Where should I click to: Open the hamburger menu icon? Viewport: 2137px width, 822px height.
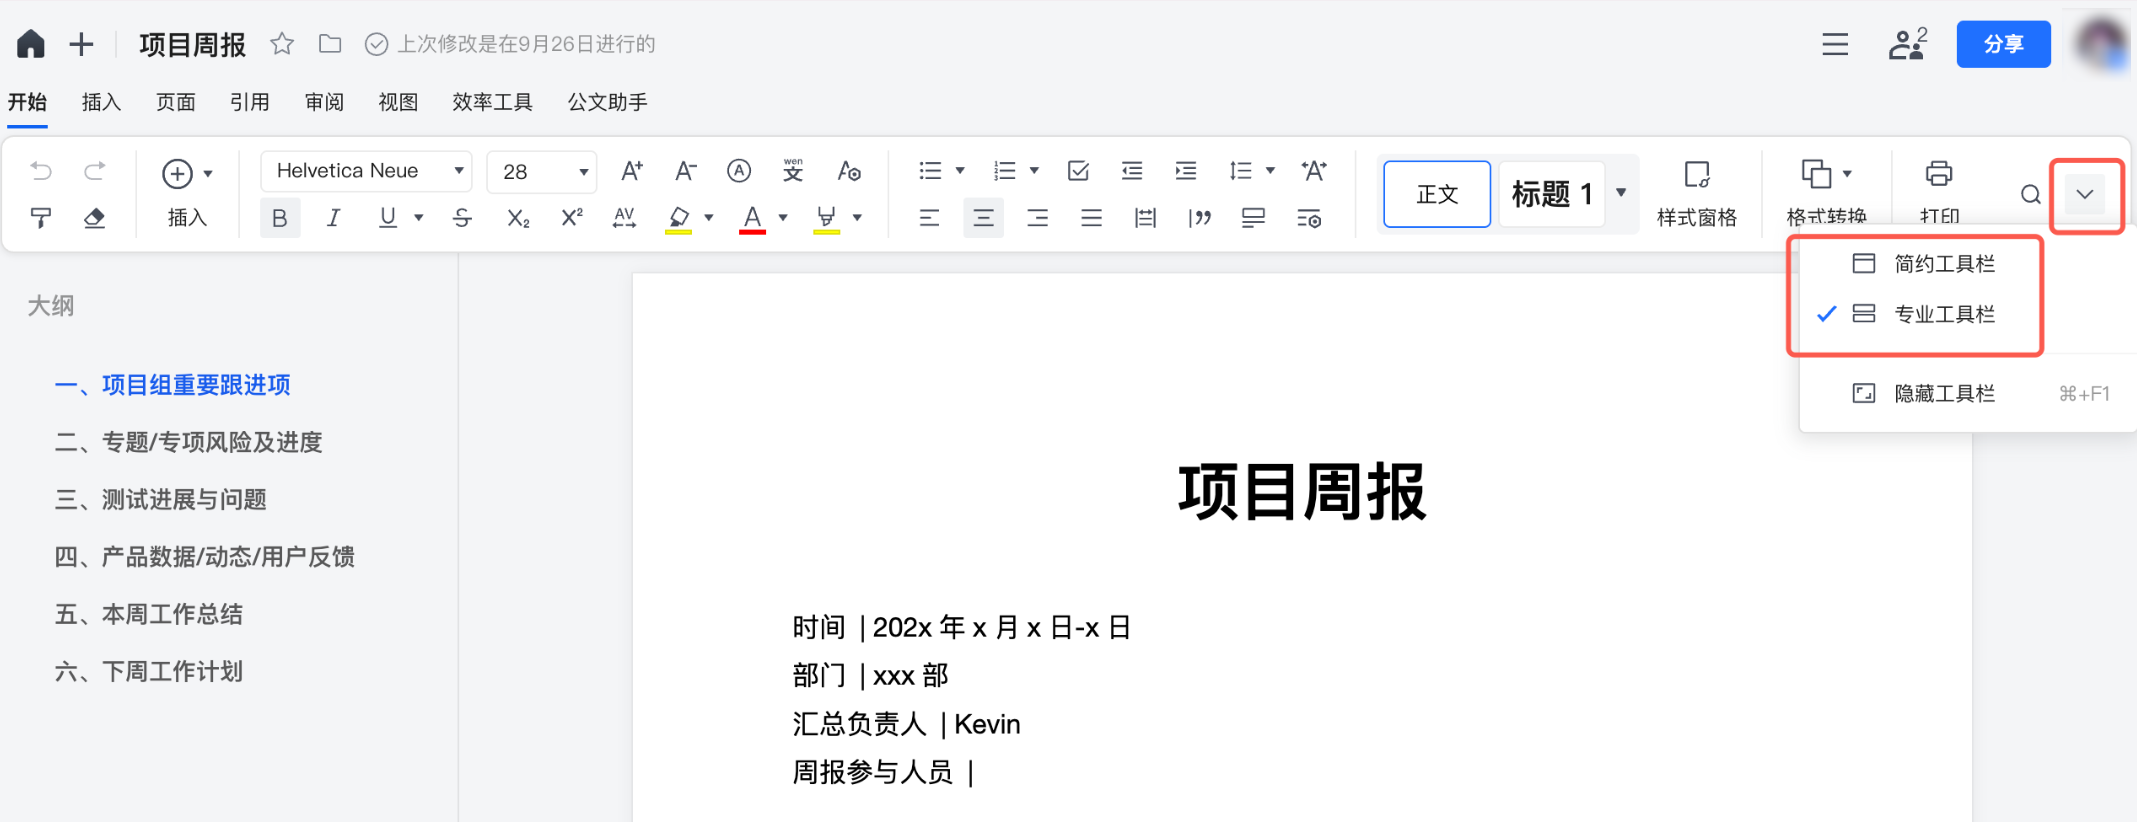1835,44
